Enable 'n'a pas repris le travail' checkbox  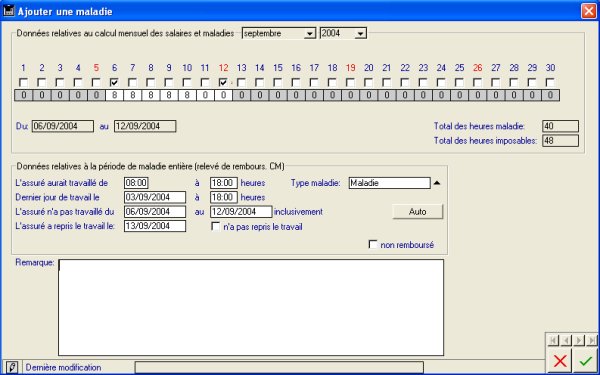(216, 227)
